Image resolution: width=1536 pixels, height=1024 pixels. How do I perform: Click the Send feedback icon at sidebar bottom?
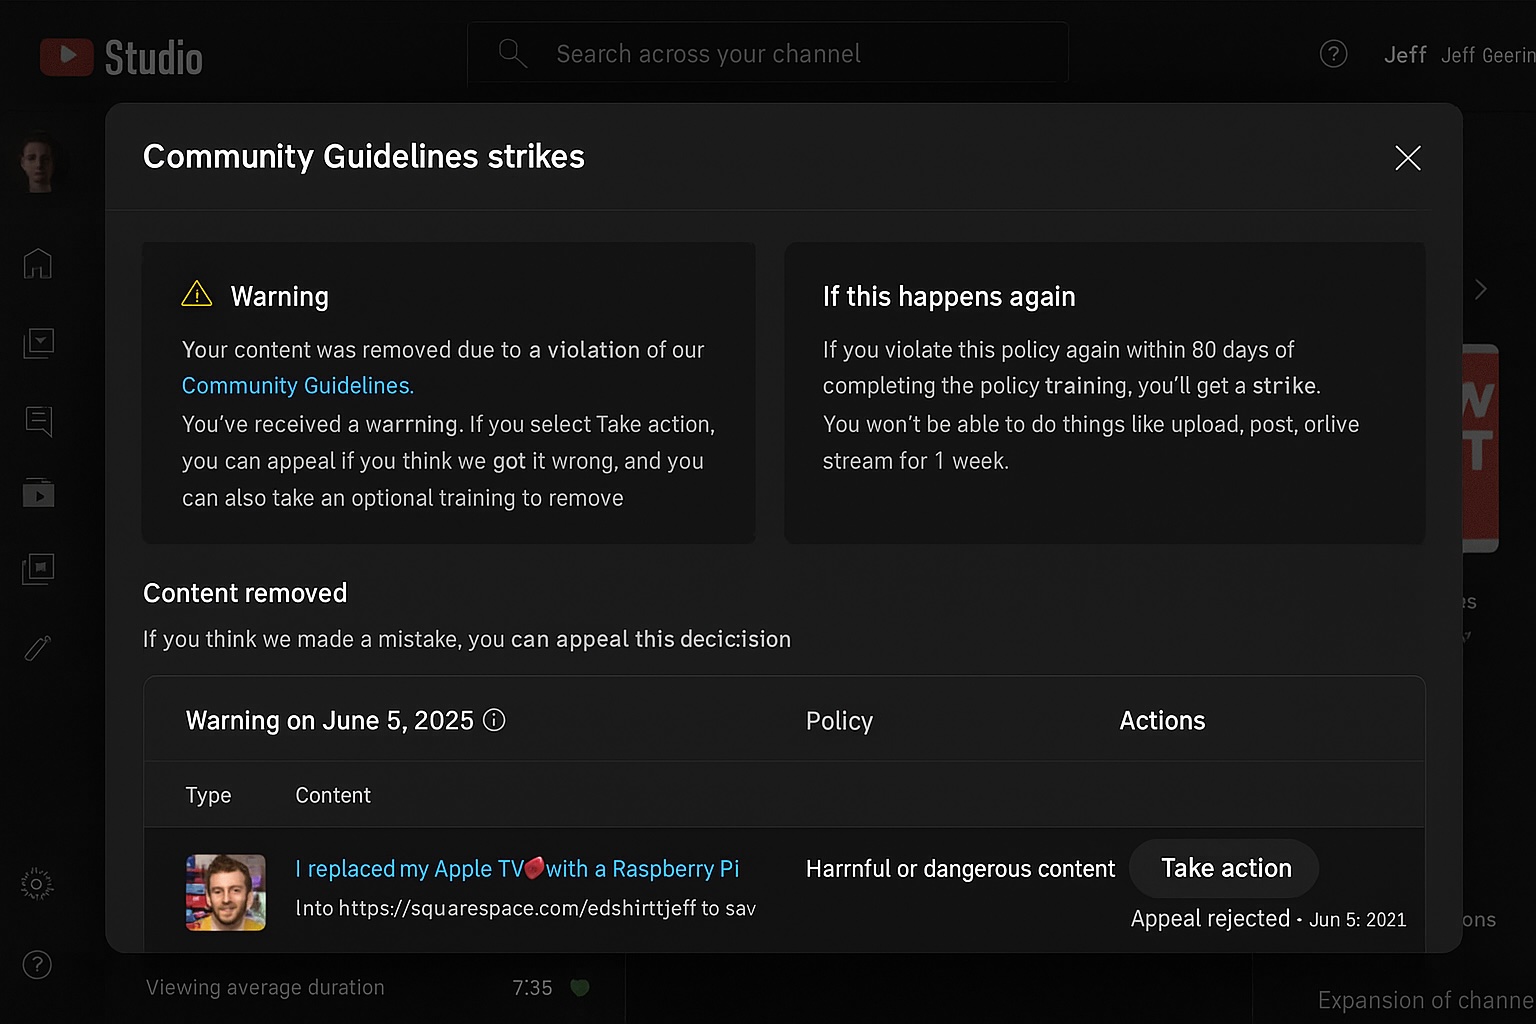point(37,965)
